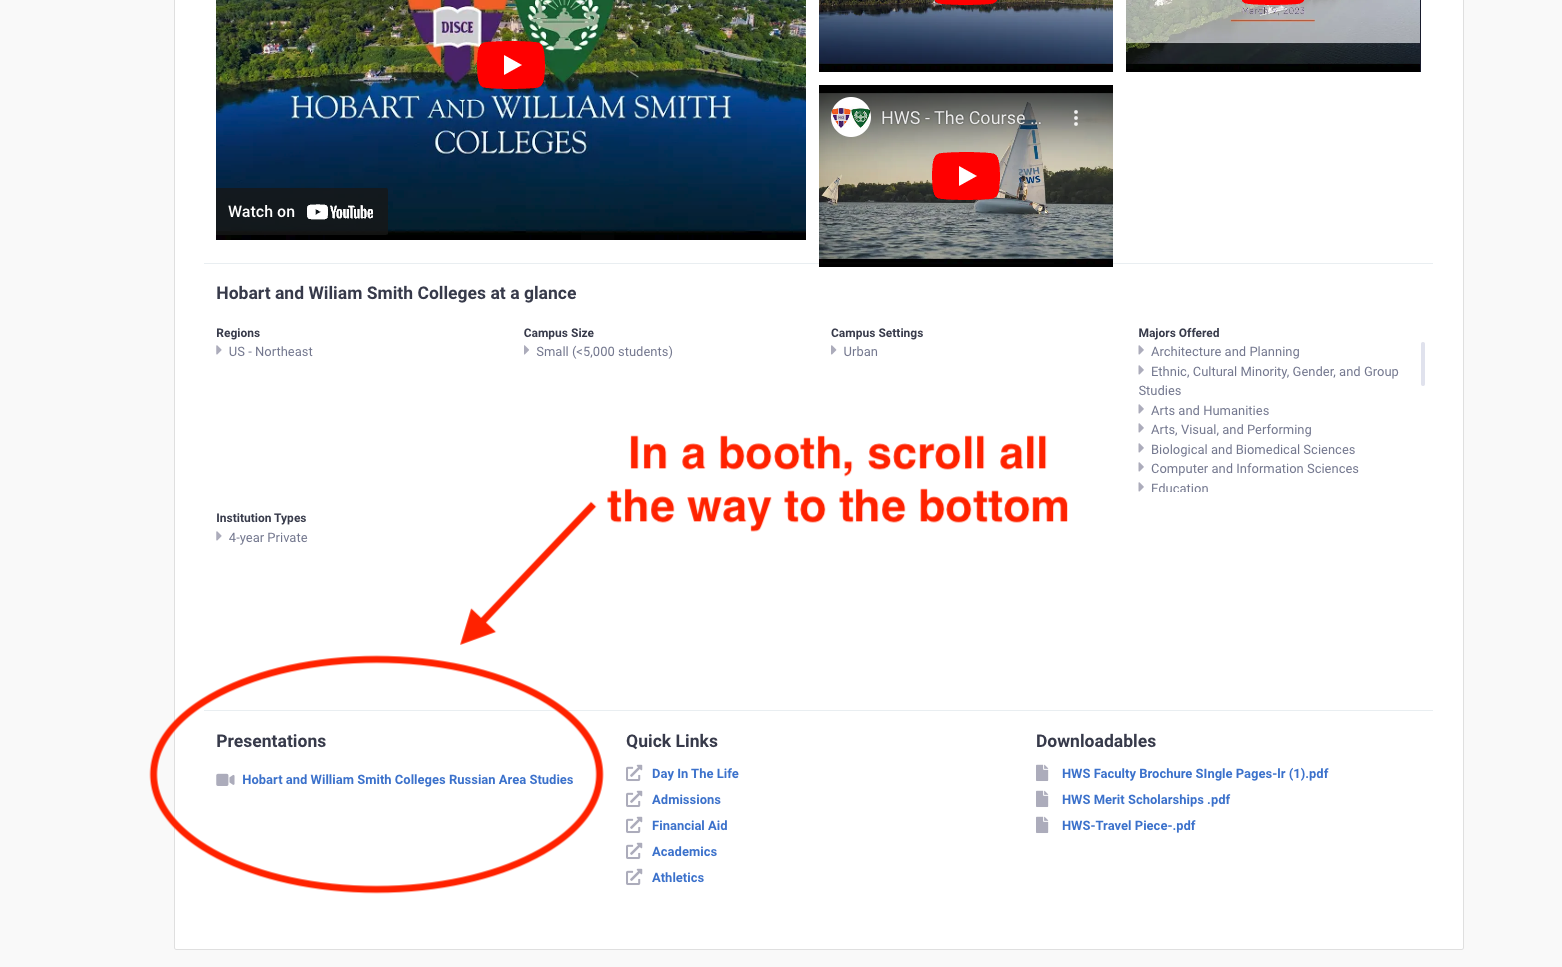Image resolution: width=1562 pixels, height=967 pixels.
Task: Click the triangle beside Arts, Visual, and Performing
Action: pos(1141,429)
